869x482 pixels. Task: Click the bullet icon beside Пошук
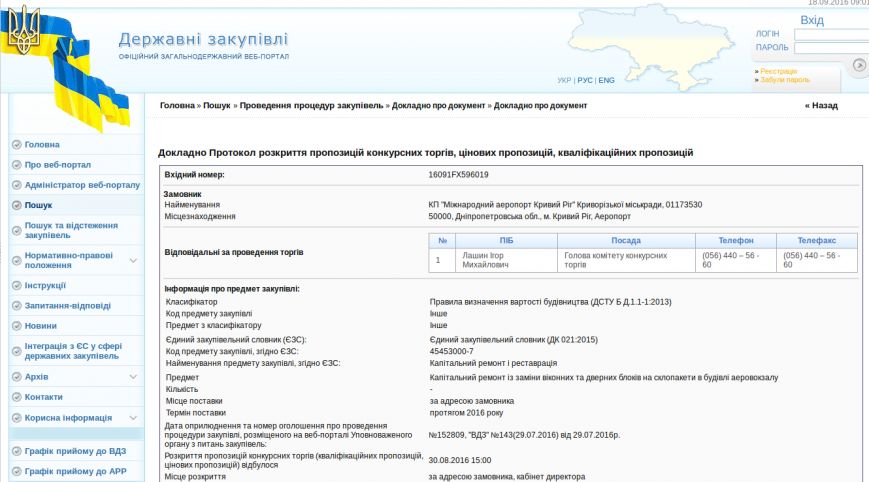click(17, 205)
